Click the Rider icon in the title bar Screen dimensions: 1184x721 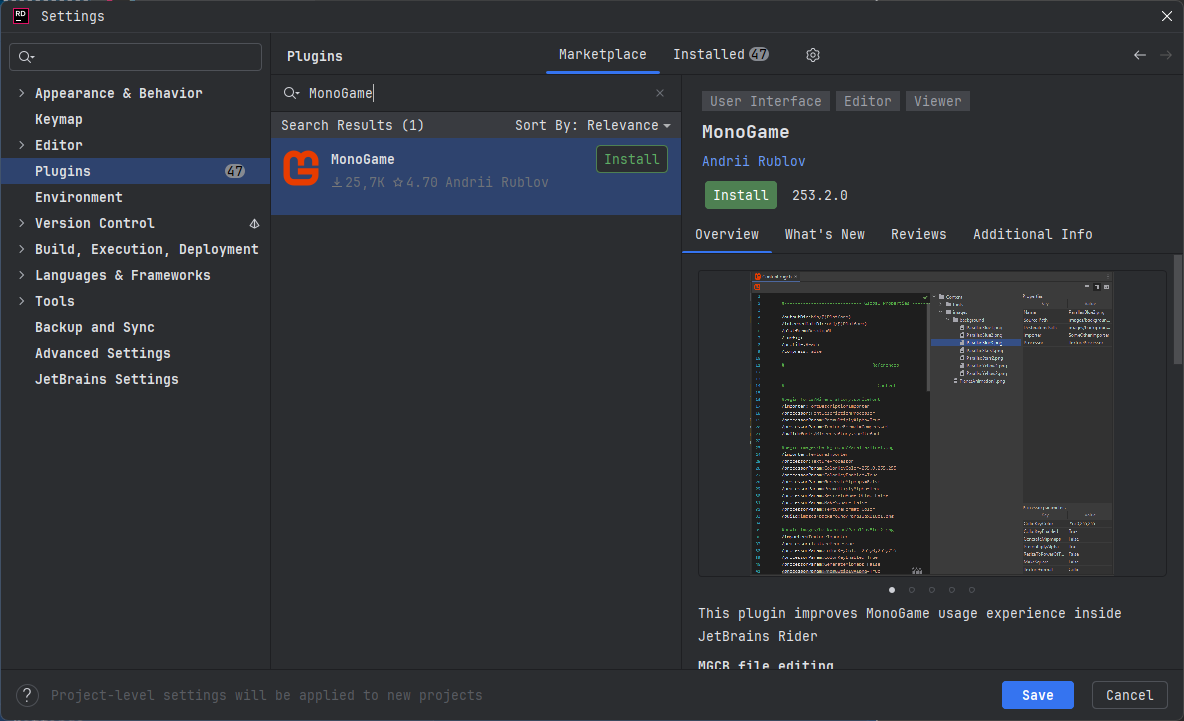(x=20, y=15)
